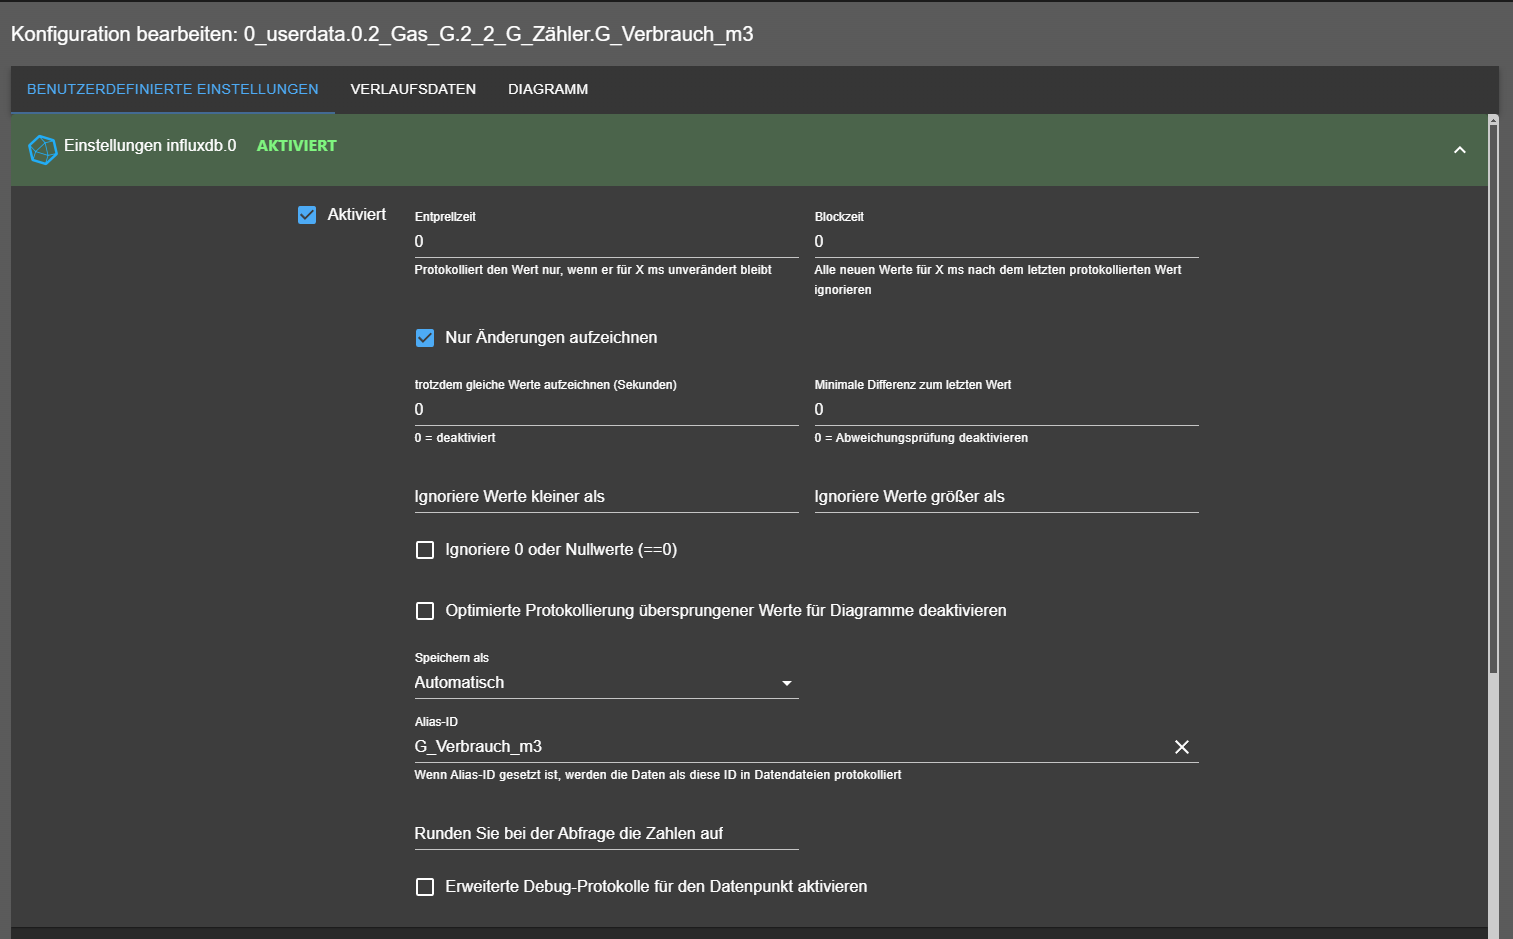Viewport: 1513px width, 939px height.
Task: Click the dialog title Konfiguration bearbeiten
Action: pyautogui.click(x=382, y=34)
